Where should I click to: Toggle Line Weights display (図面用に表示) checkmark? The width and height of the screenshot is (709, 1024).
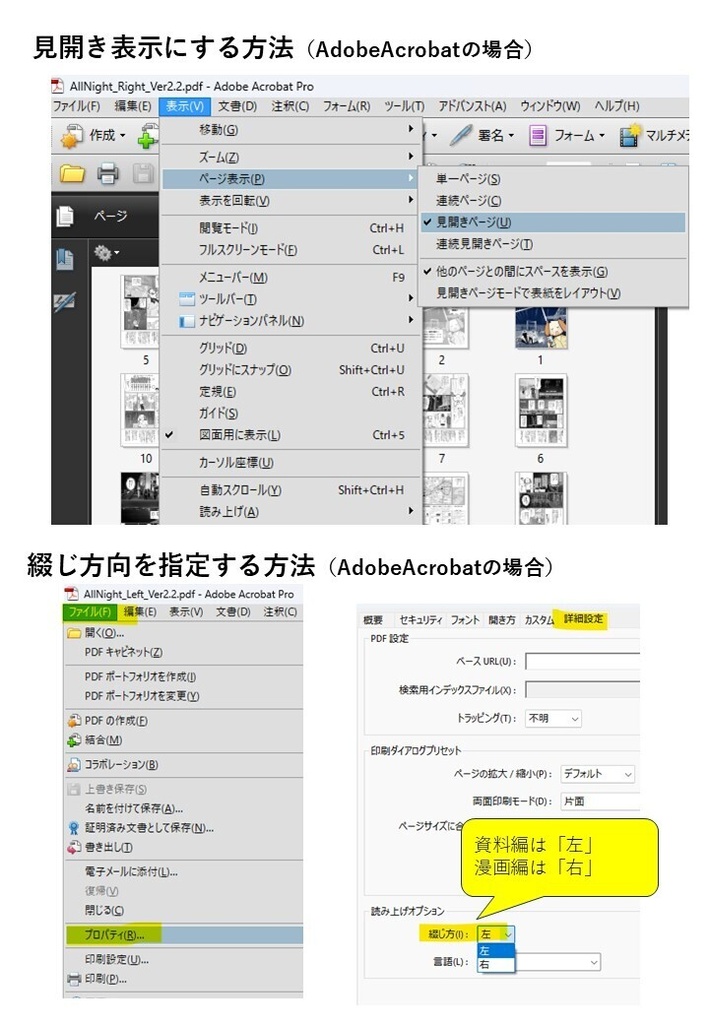coord(291,435)
